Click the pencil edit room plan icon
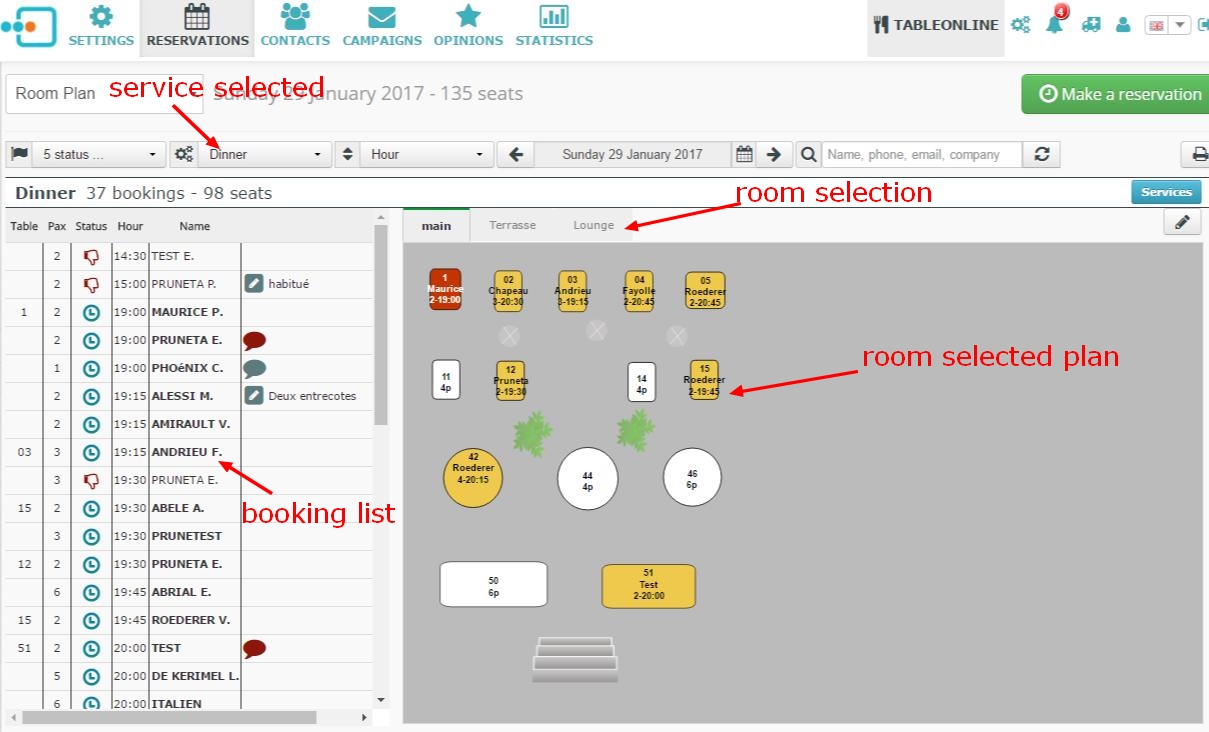Viewport: 1209px width, 732px height. click(x=1182, y=223)
